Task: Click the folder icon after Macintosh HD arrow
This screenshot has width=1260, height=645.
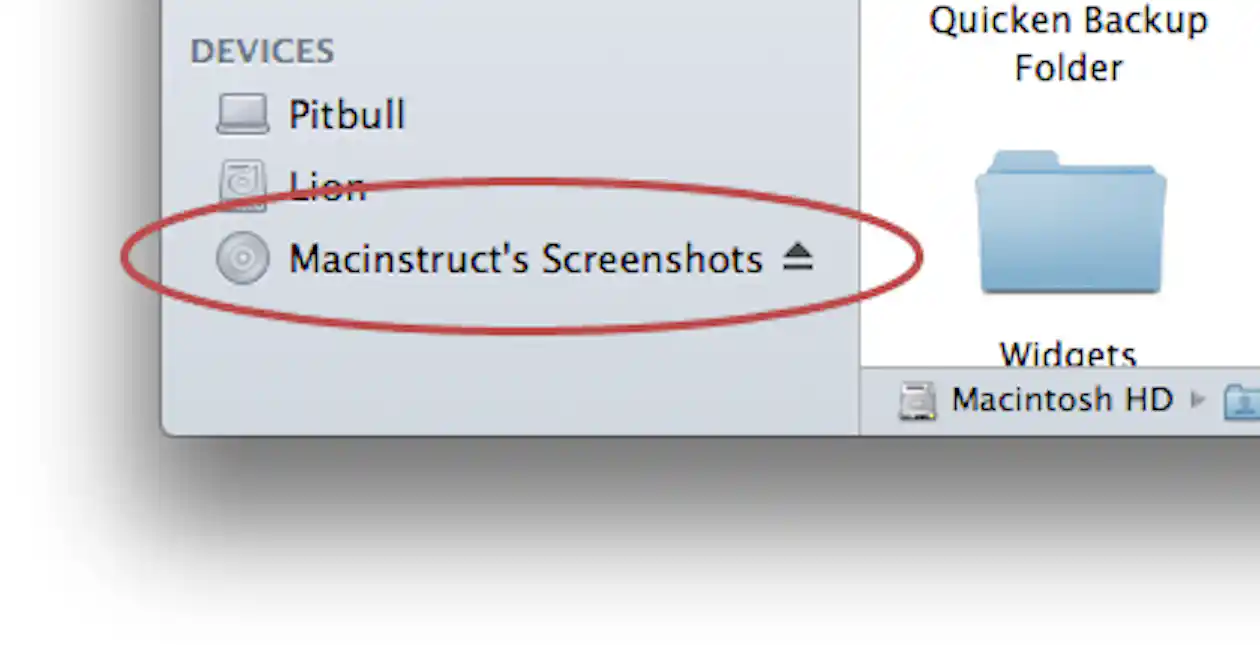Action: (1241, 401)
